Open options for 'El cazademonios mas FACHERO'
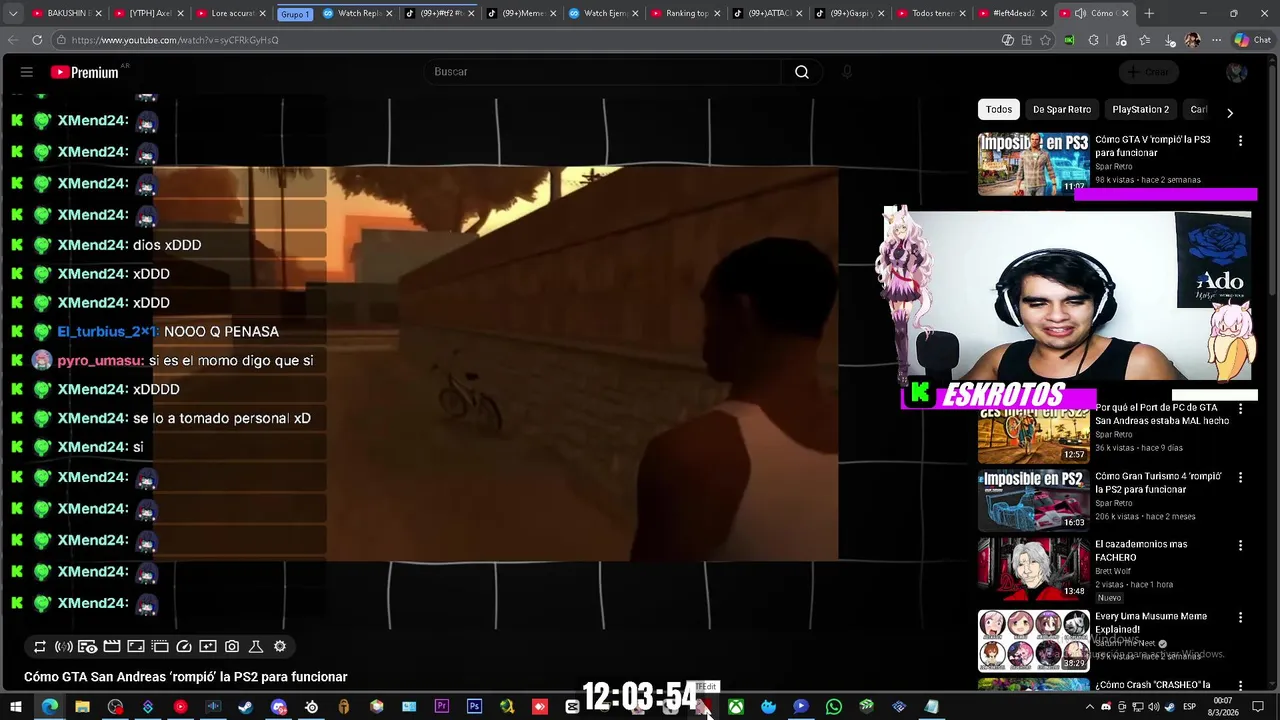 coord(1241,546)
